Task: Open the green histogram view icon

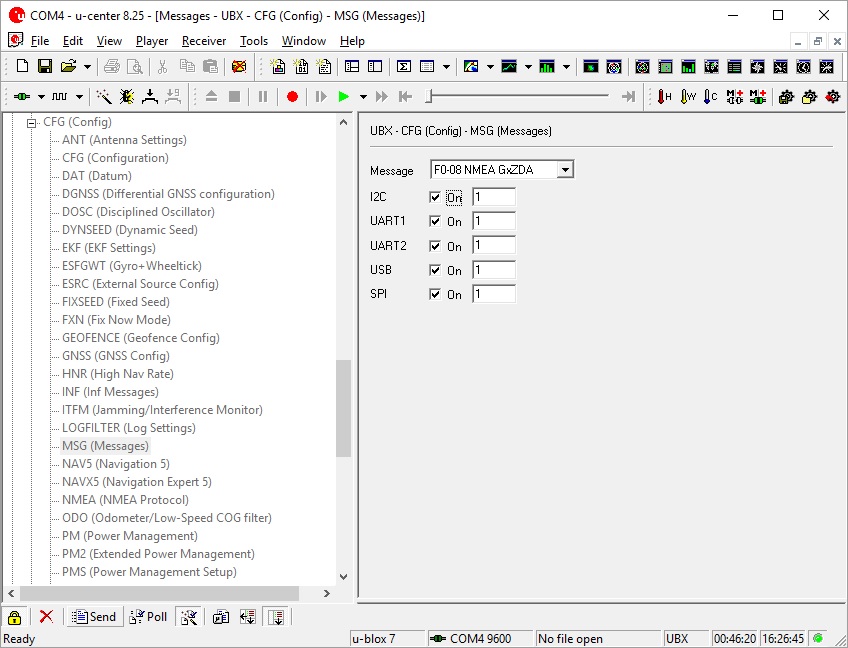Action: pos(547,66)
